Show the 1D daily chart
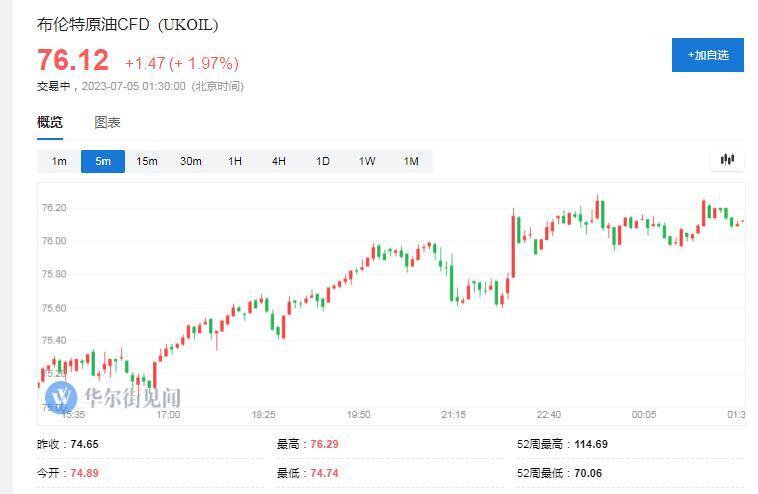Screen dimensions: 758x494 point(323,161)
